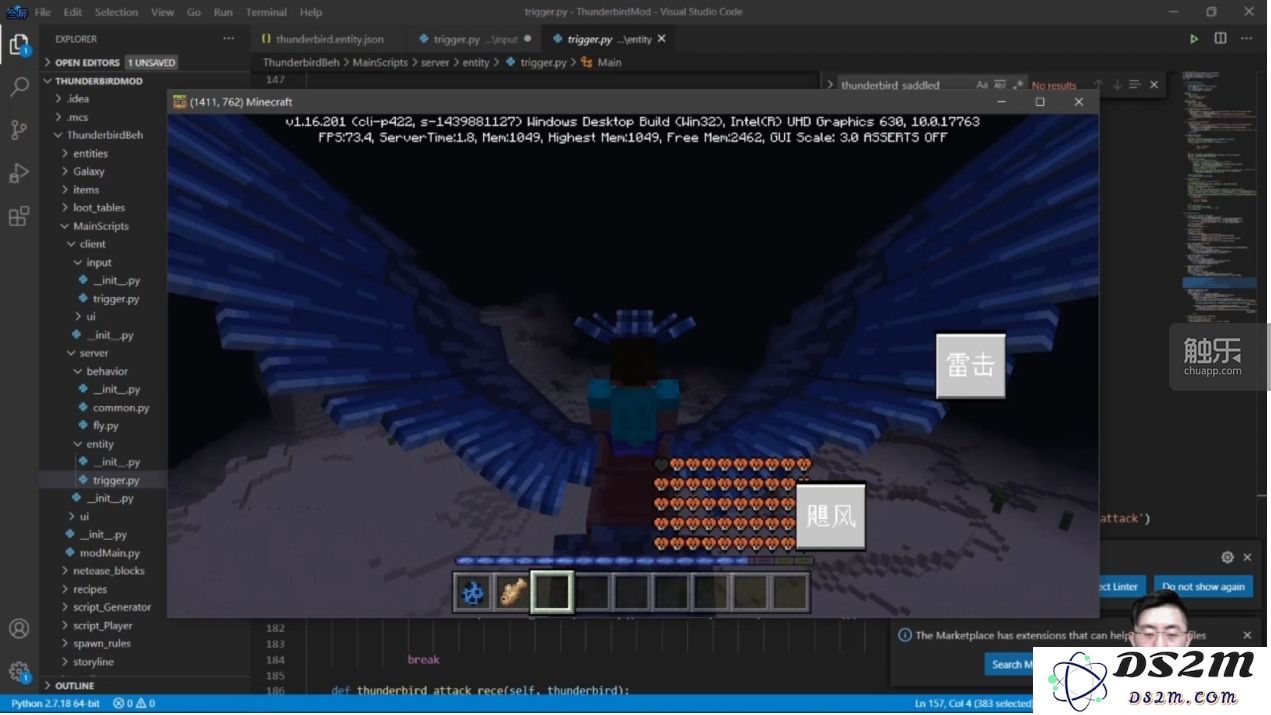Close the trigger.py entity tab
The width and height of the screenshot is (1271, 715).
(x=661, y=39)
